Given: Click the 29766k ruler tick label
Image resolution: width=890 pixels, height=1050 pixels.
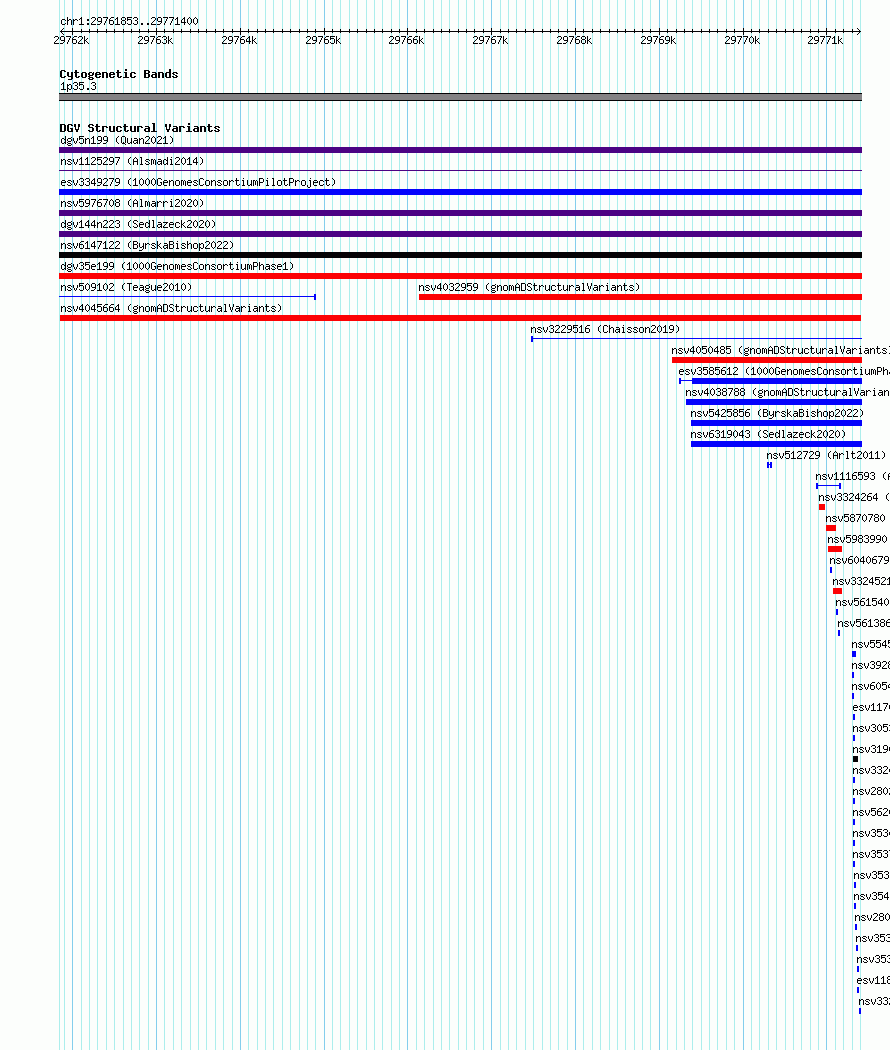Looking at the screenshot, I should pyautogui.click(x=406, y=40).
